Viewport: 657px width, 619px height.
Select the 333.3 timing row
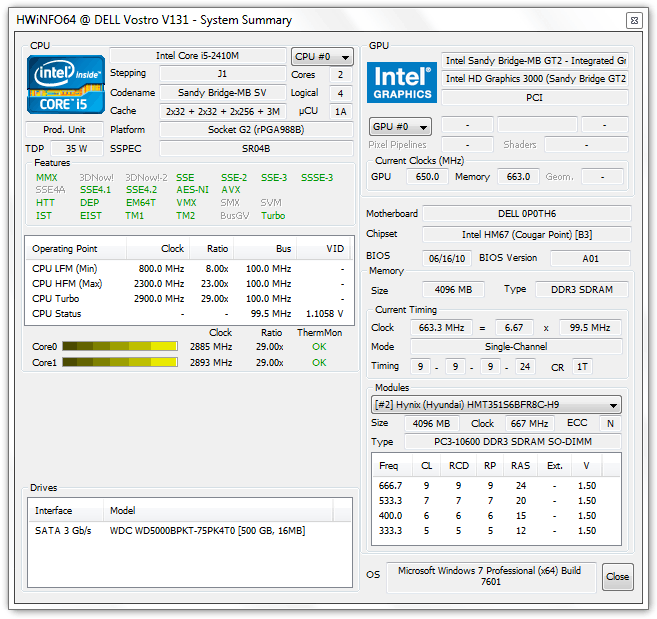click(496, 531)
